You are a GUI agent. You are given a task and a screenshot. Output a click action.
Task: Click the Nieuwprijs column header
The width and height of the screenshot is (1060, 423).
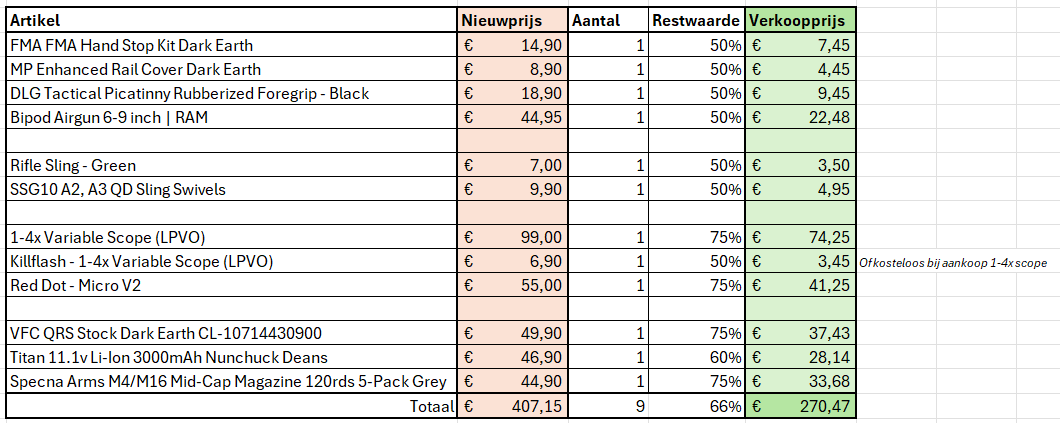coord(513,21)
